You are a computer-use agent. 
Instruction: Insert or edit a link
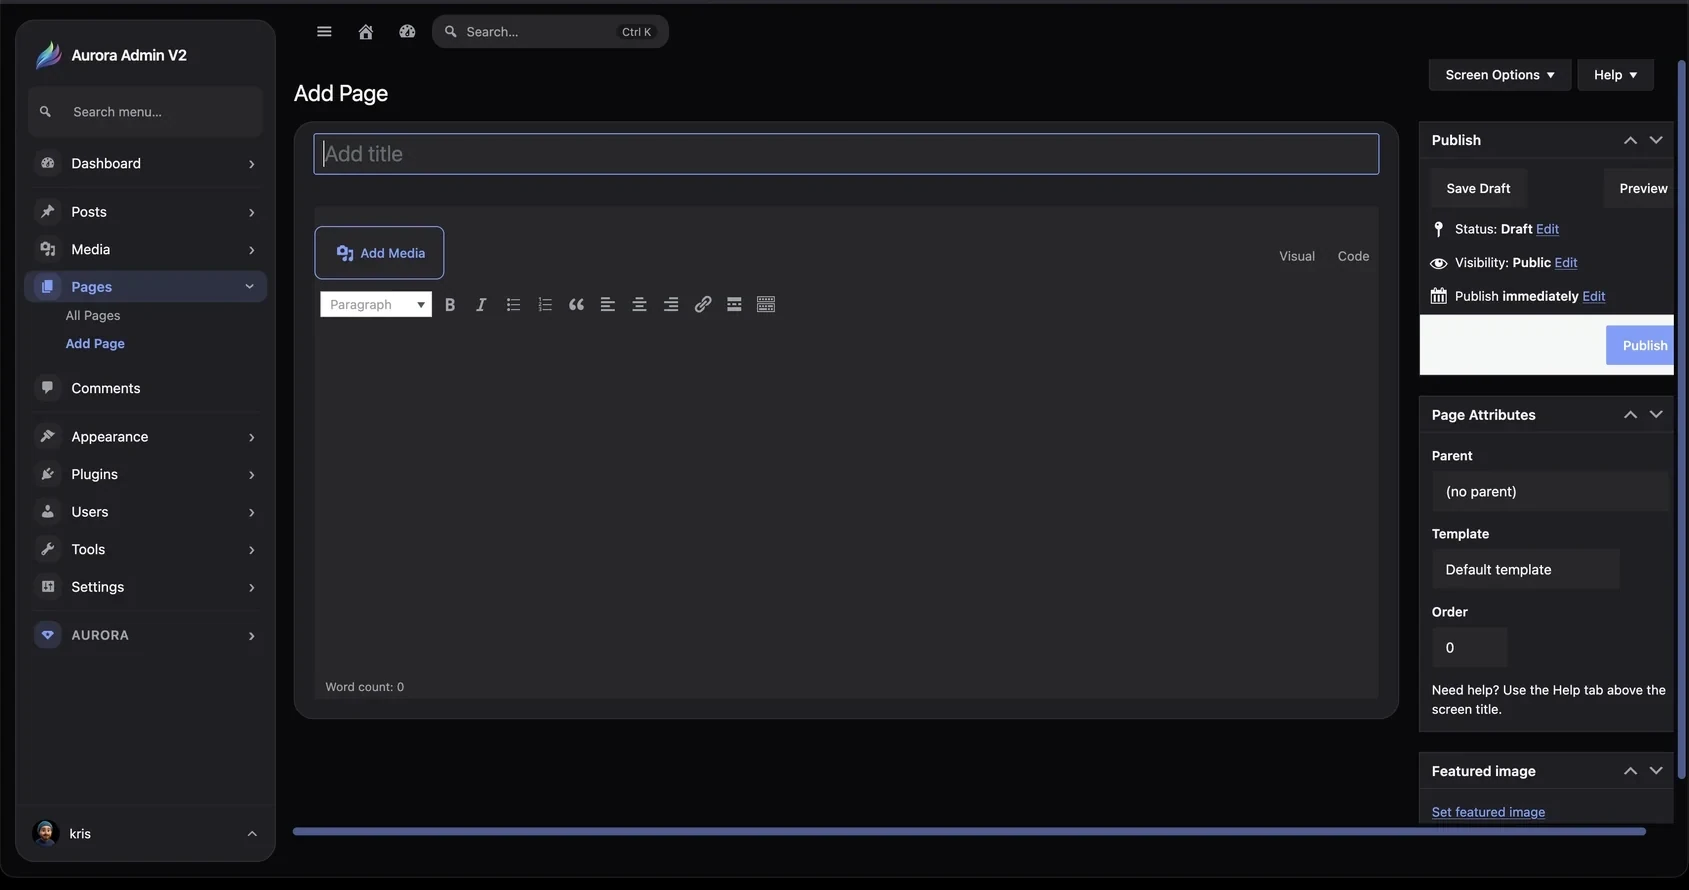point(703,305)
